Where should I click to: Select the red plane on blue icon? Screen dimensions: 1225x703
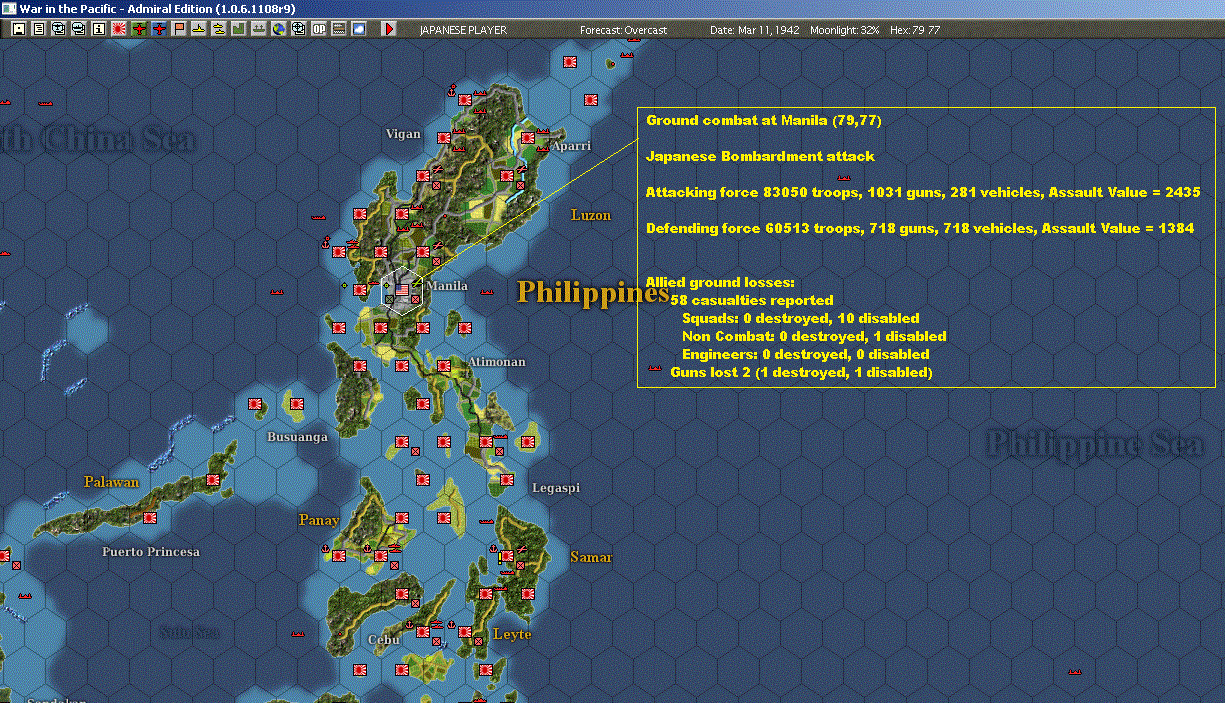click(x=160, y=29)
